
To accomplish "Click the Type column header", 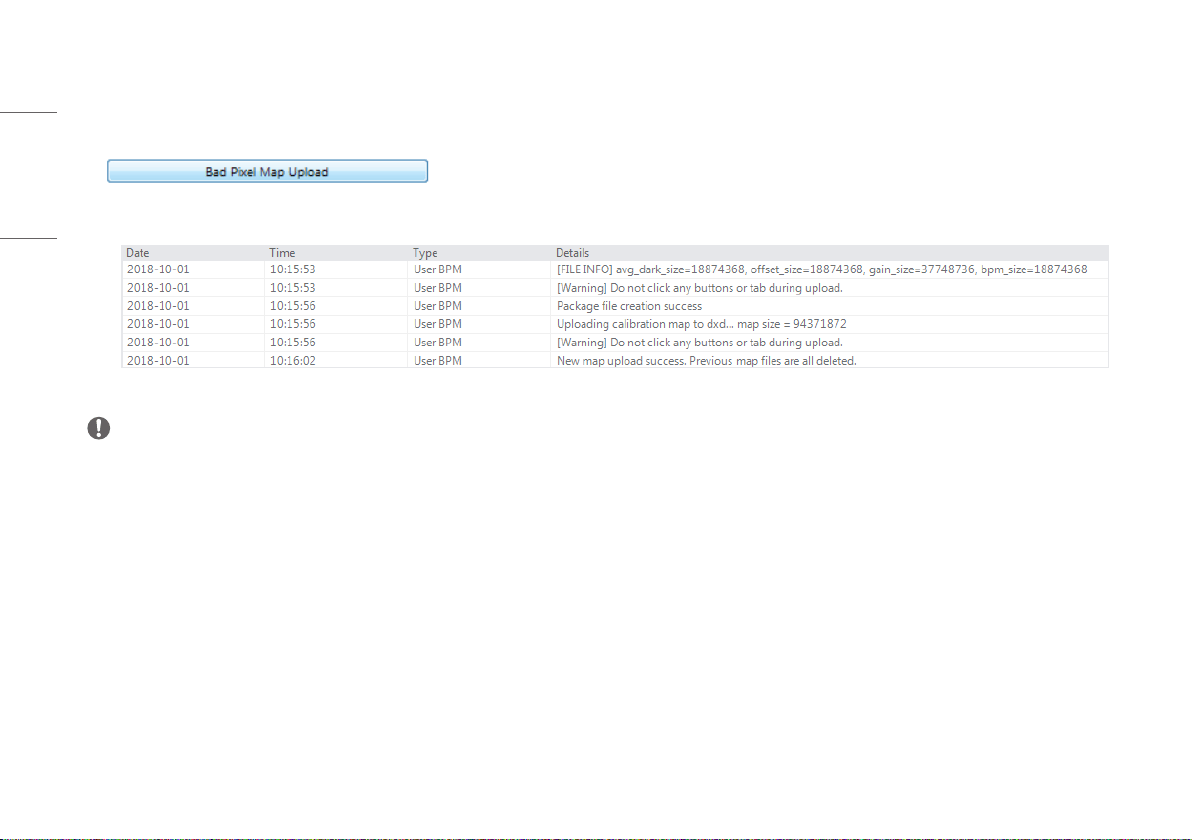I will point(425,252).
